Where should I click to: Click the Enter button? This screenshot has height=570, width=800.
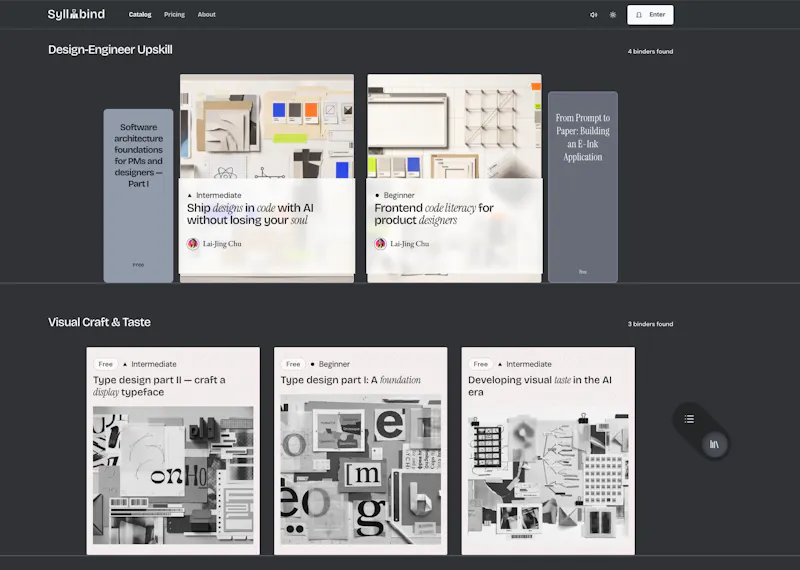coord(650,15)
